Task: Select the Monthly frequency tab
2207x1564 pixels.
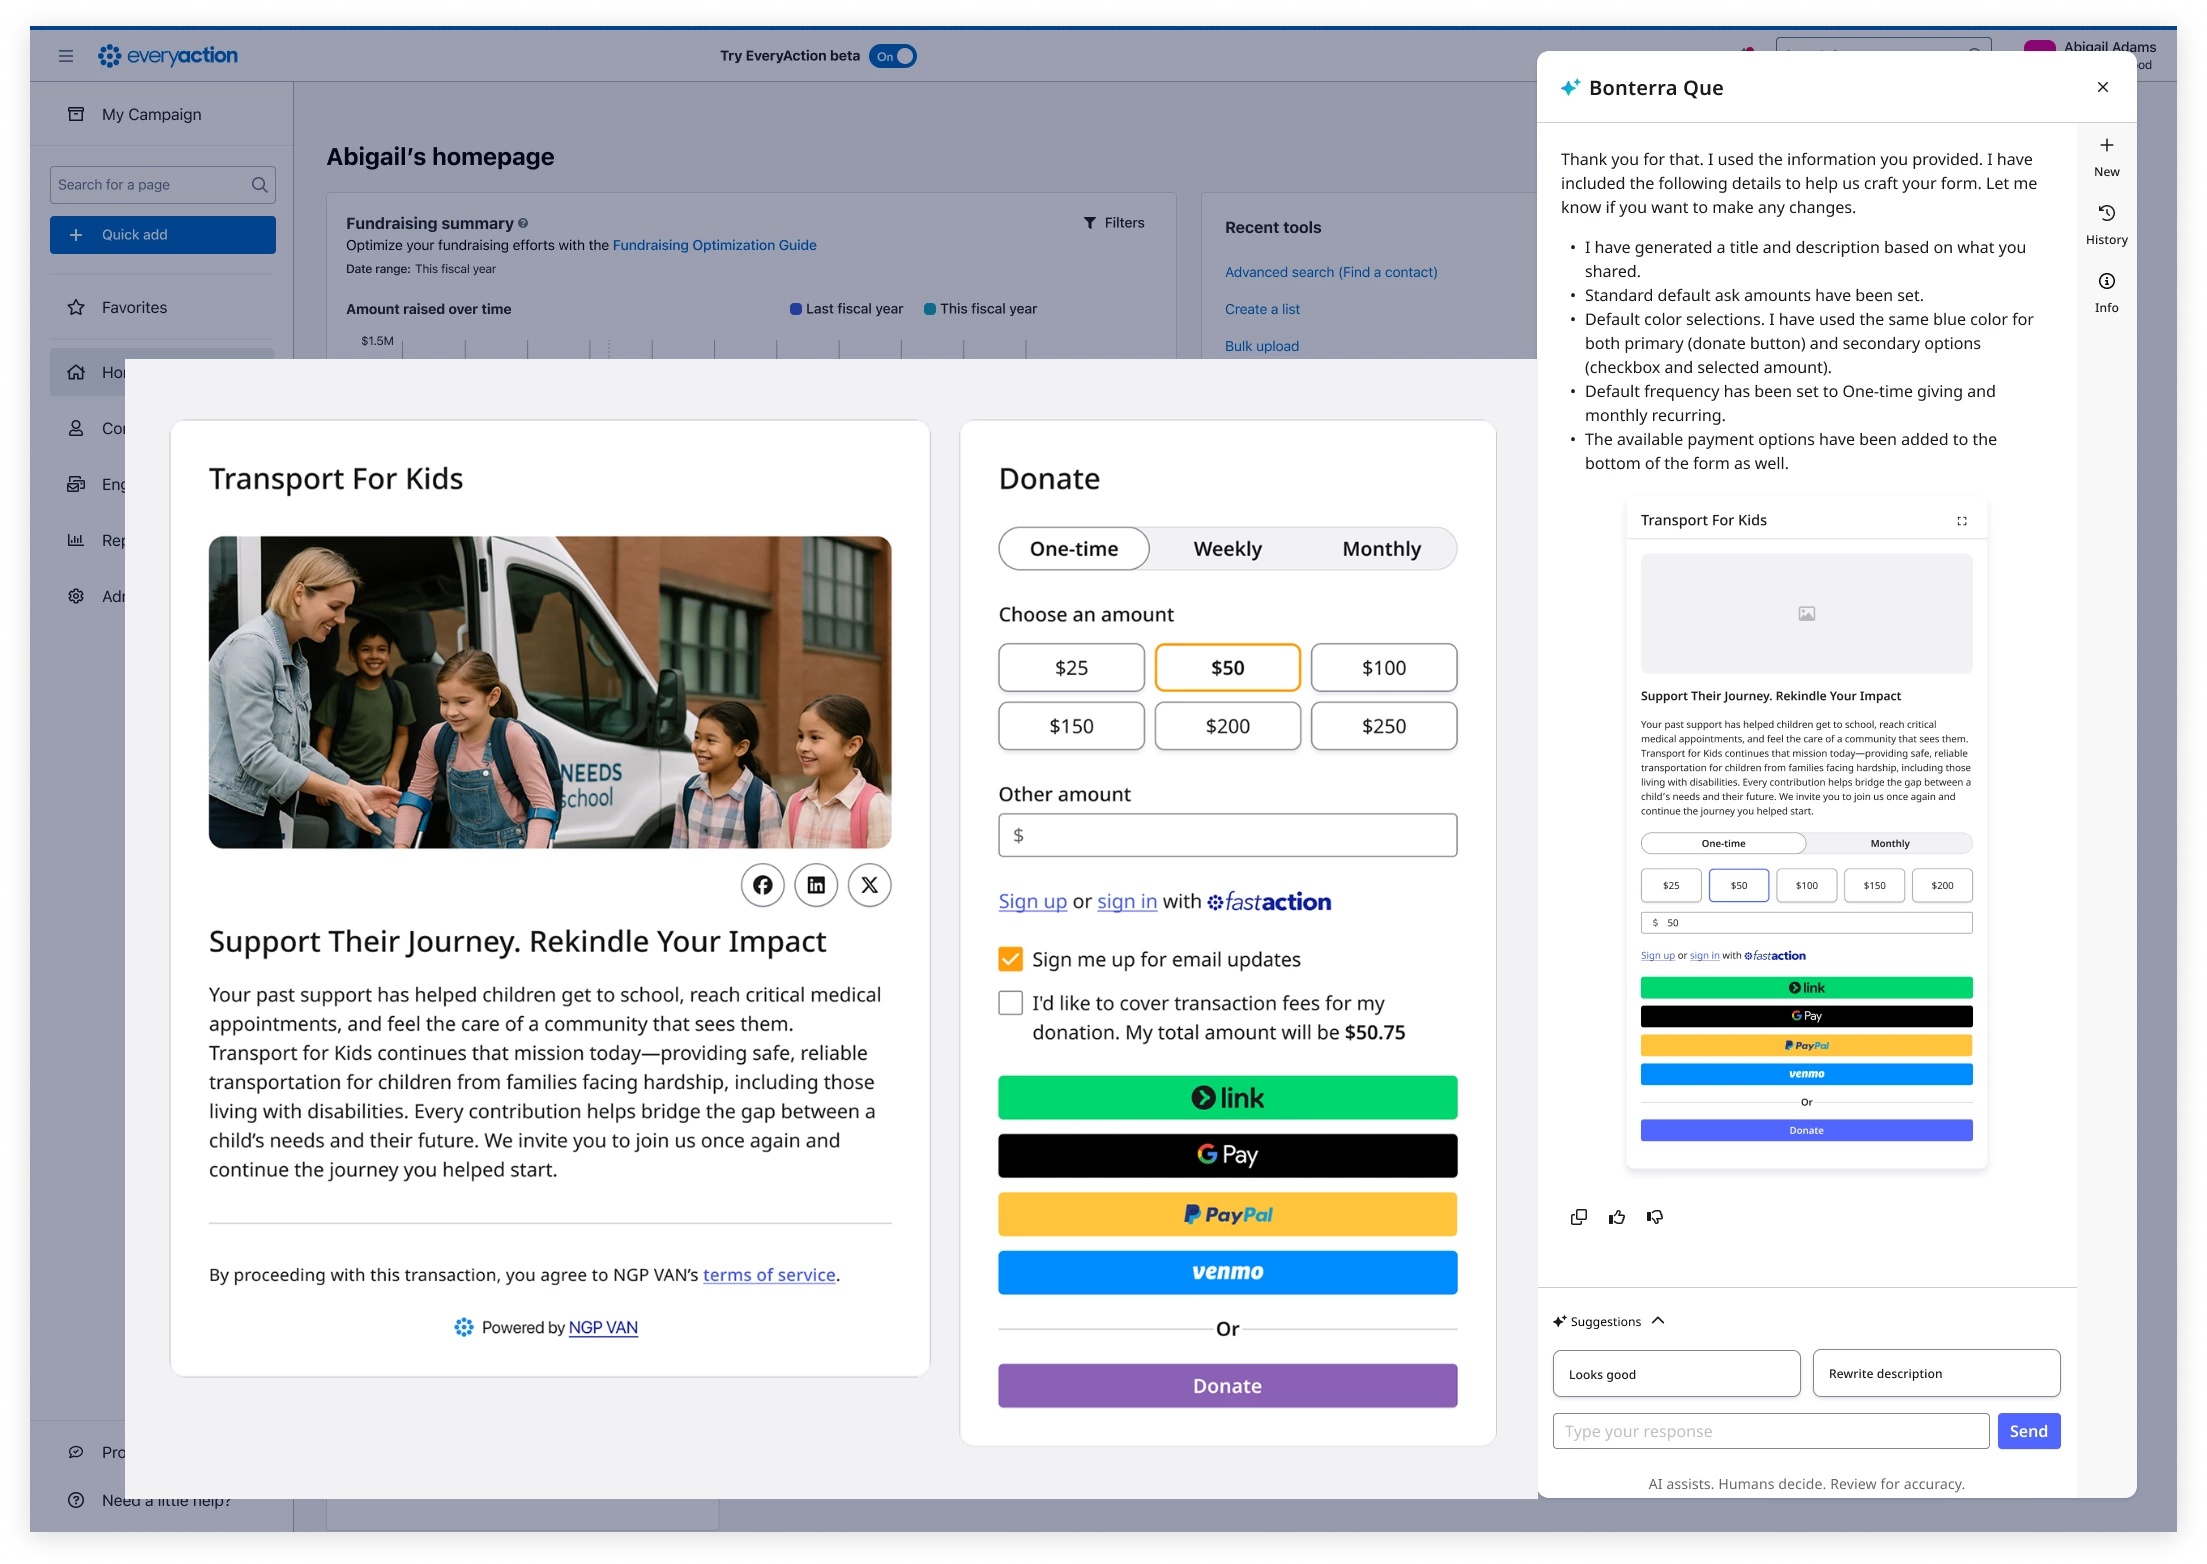Action: pos(1380,549)
